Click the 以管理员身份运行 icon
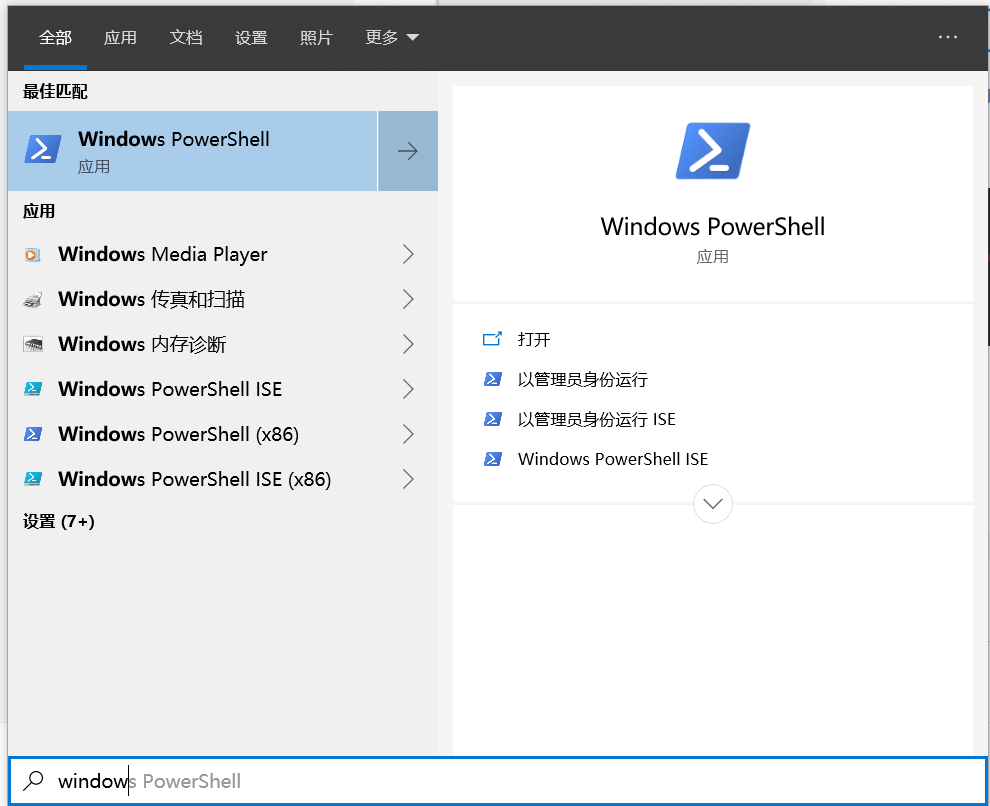Screen dimensions: 990x806 [493, 379]
